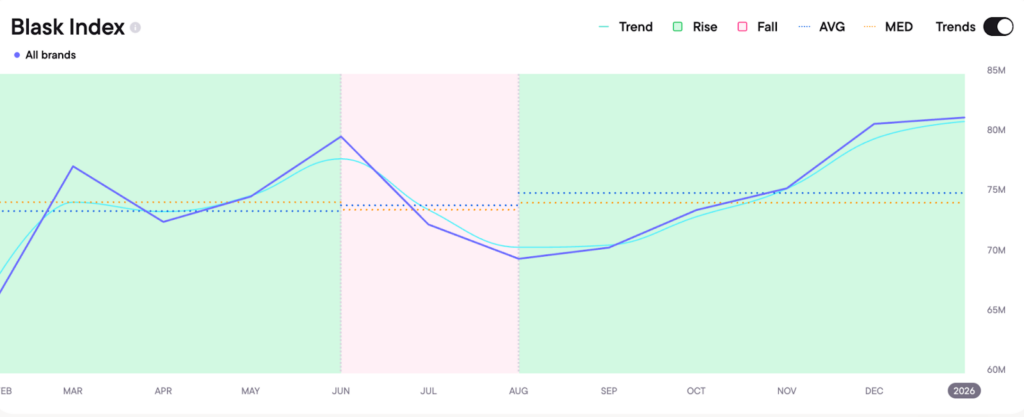The height and width of the screenshot is (417, 1024).
Task: Click the 85M y-axis label
Action: 995,71
